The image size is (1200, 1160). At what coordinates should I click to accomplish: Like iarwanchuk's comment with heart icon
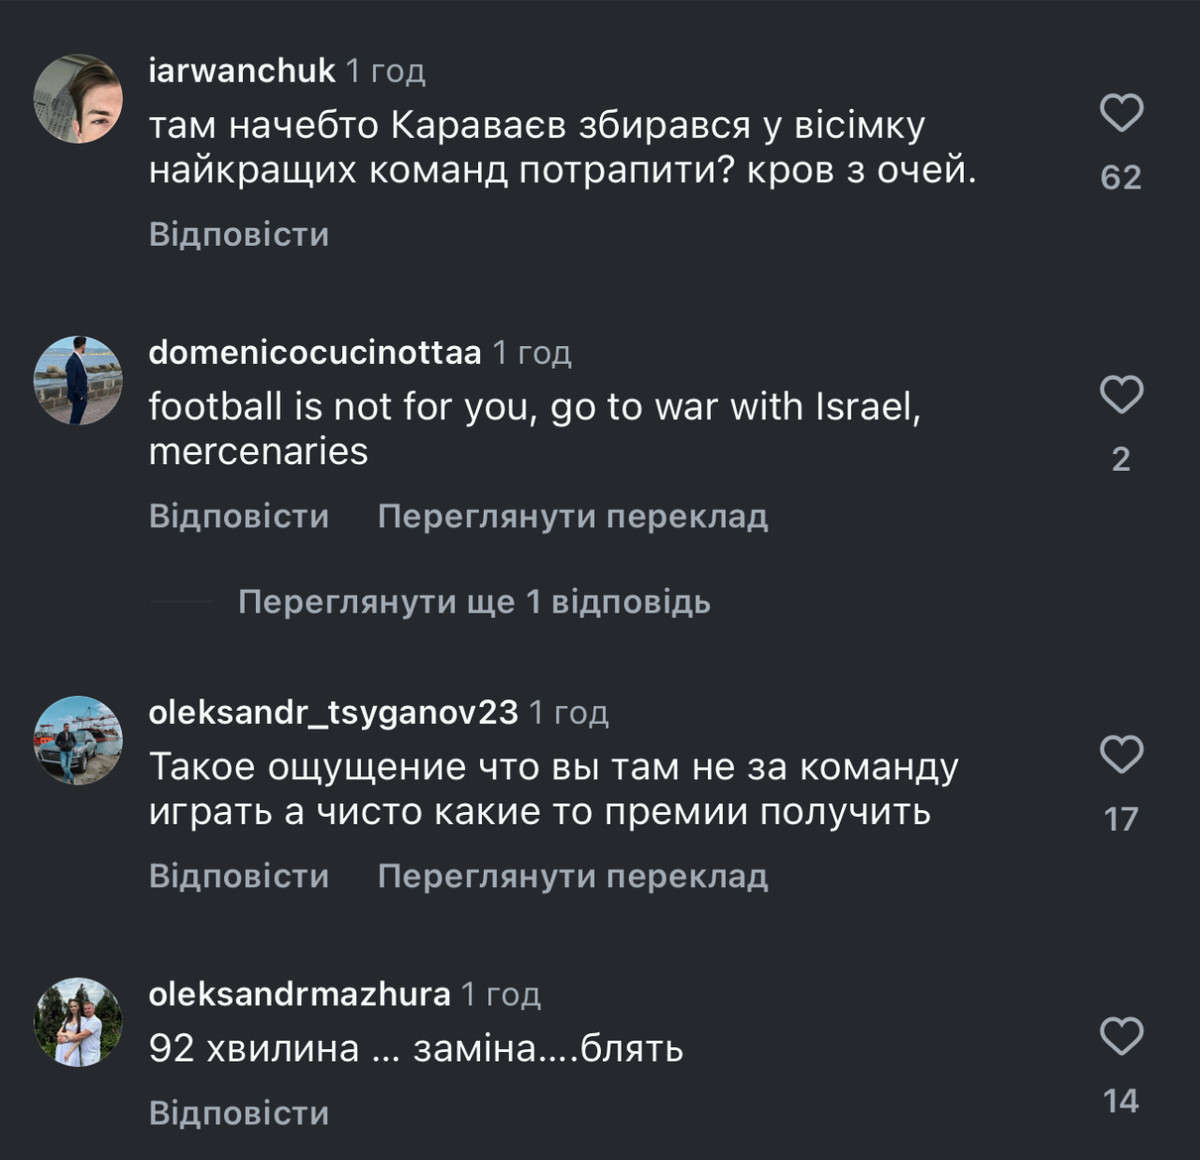(1121, 112)
